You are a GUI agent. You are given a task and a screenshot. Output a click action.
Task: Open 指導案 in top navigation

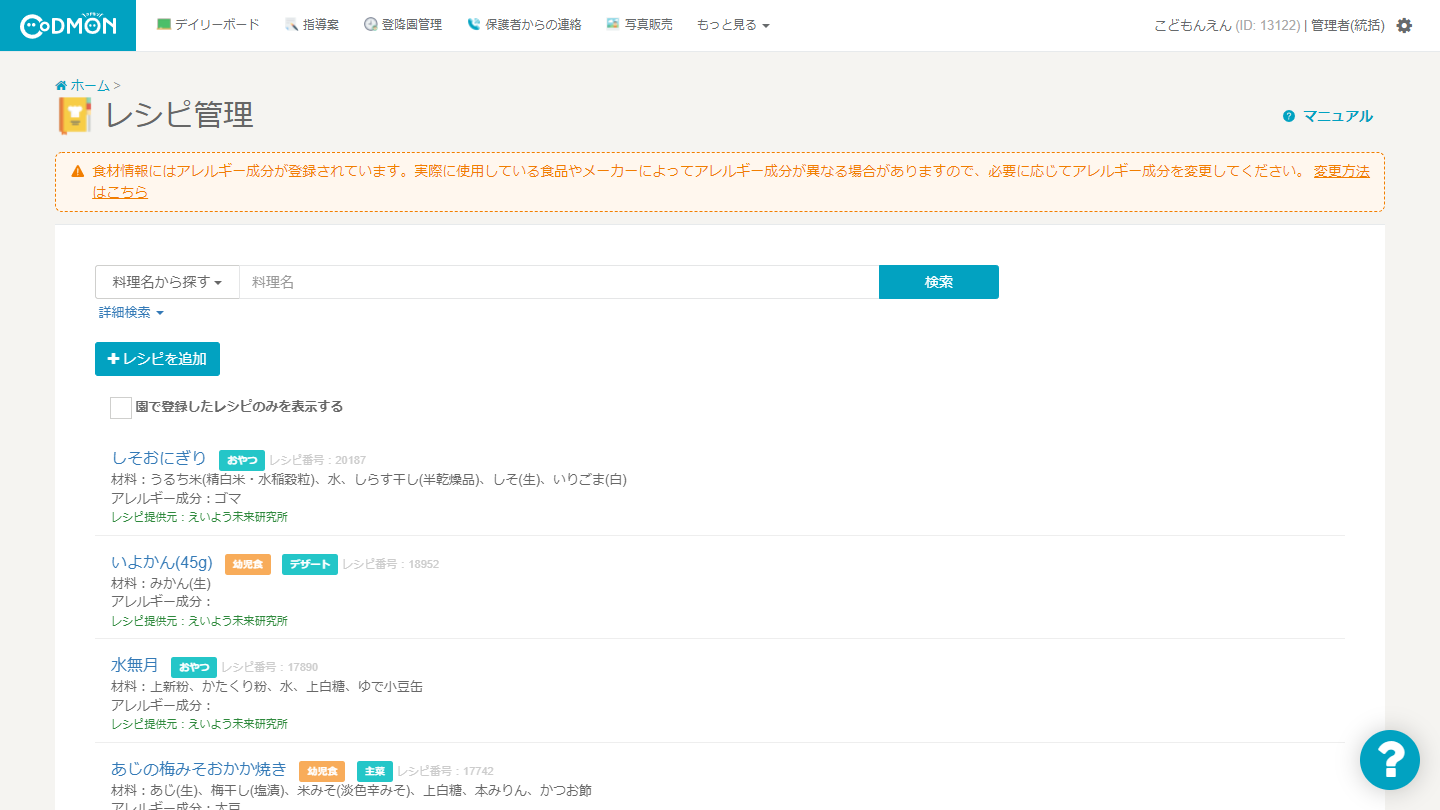click(x=312, y=25)
